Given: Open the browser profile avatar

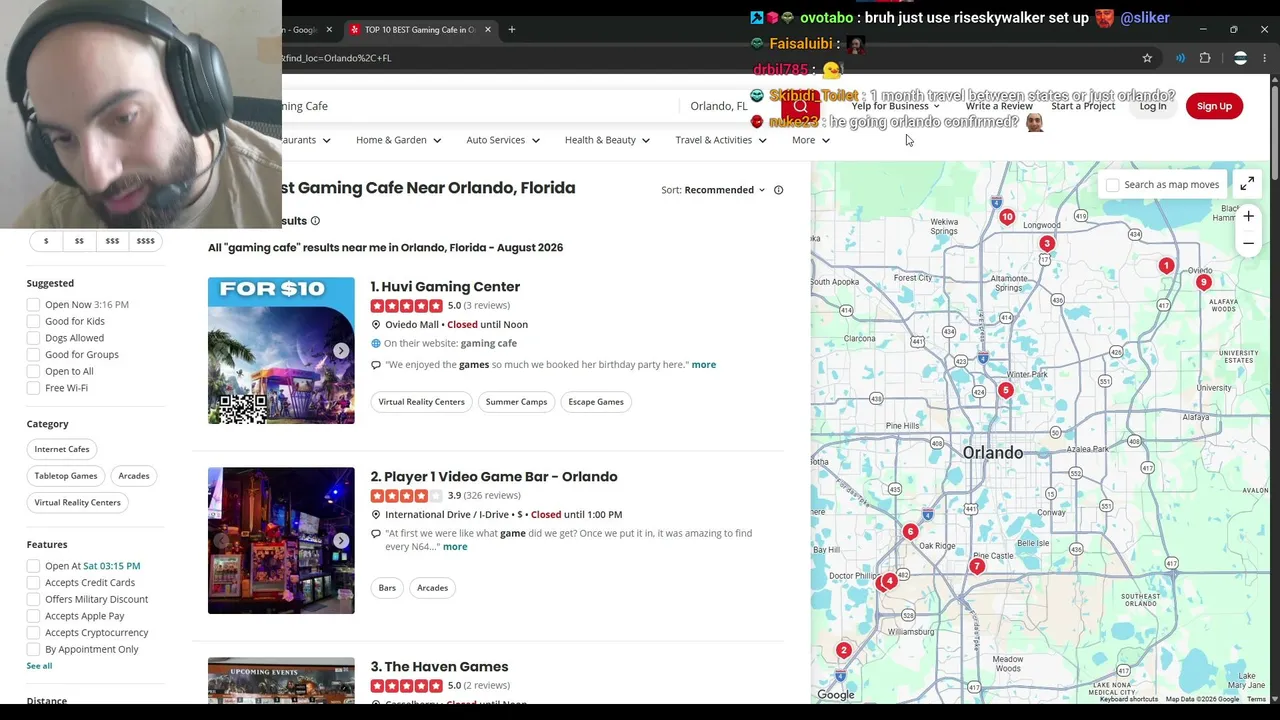Looking at the screenshot, I should tap(1240, 58).
